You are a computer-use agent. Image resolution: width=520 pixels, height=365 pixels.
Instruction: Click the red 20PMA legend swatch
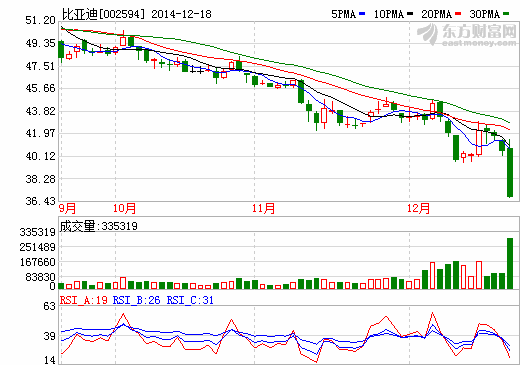[x=458, y=14]
